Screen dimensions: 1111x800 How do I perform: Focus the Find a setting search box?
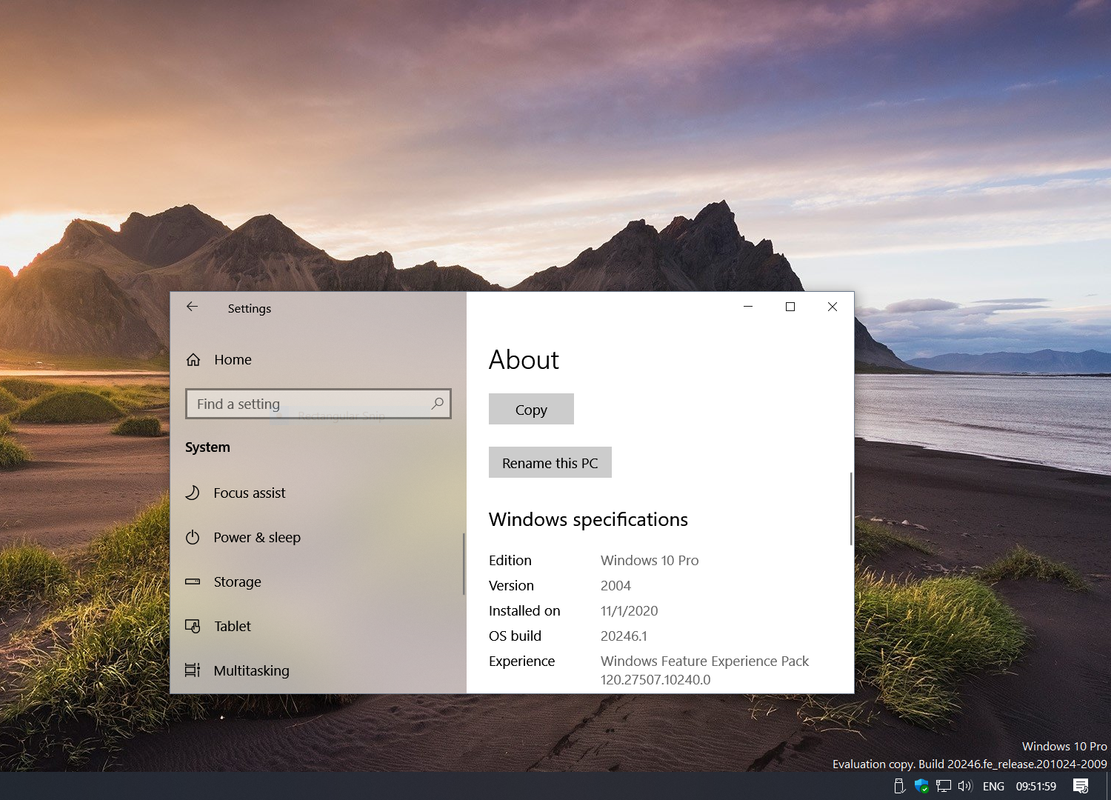[318, 404]
